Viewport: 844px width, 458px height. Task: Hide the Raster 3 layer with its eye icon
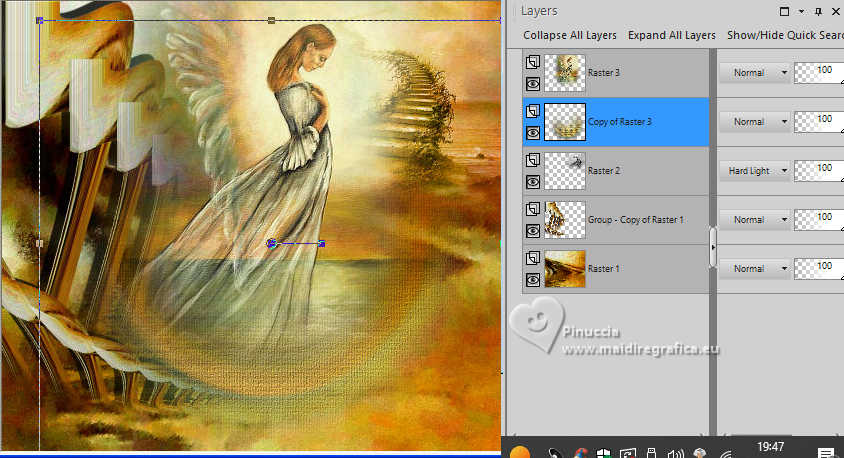pos(533,84)
